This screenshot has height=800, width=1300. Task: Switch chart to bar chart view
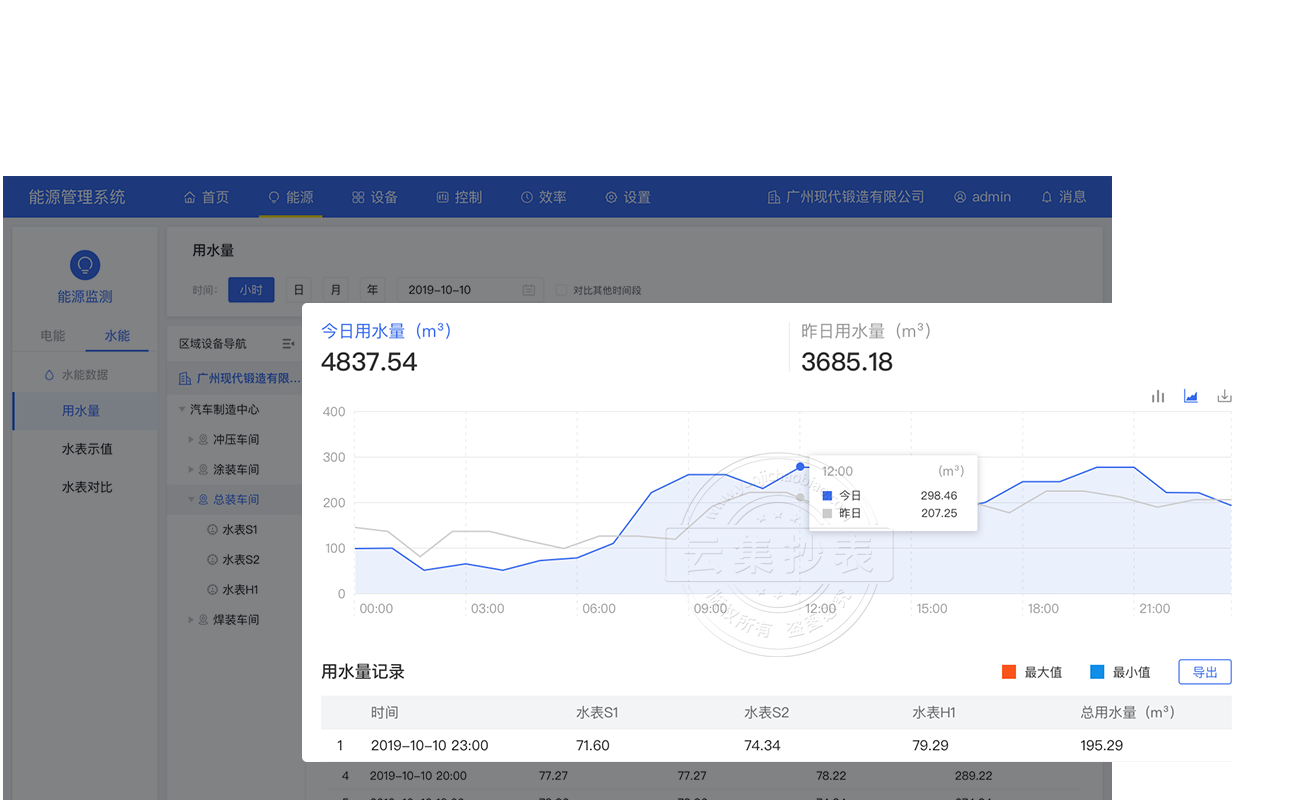click(1158, 397)
